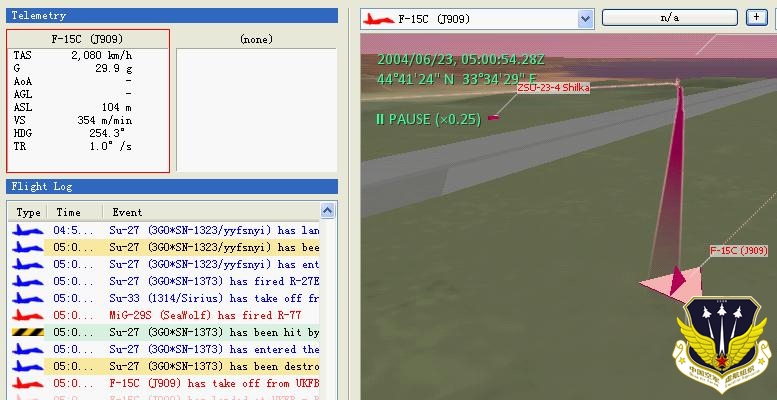
Task: Select log event 'Su-27 (3GO*SN-1323/yyfsnyi) has lan'
Action: pos(214,230)
